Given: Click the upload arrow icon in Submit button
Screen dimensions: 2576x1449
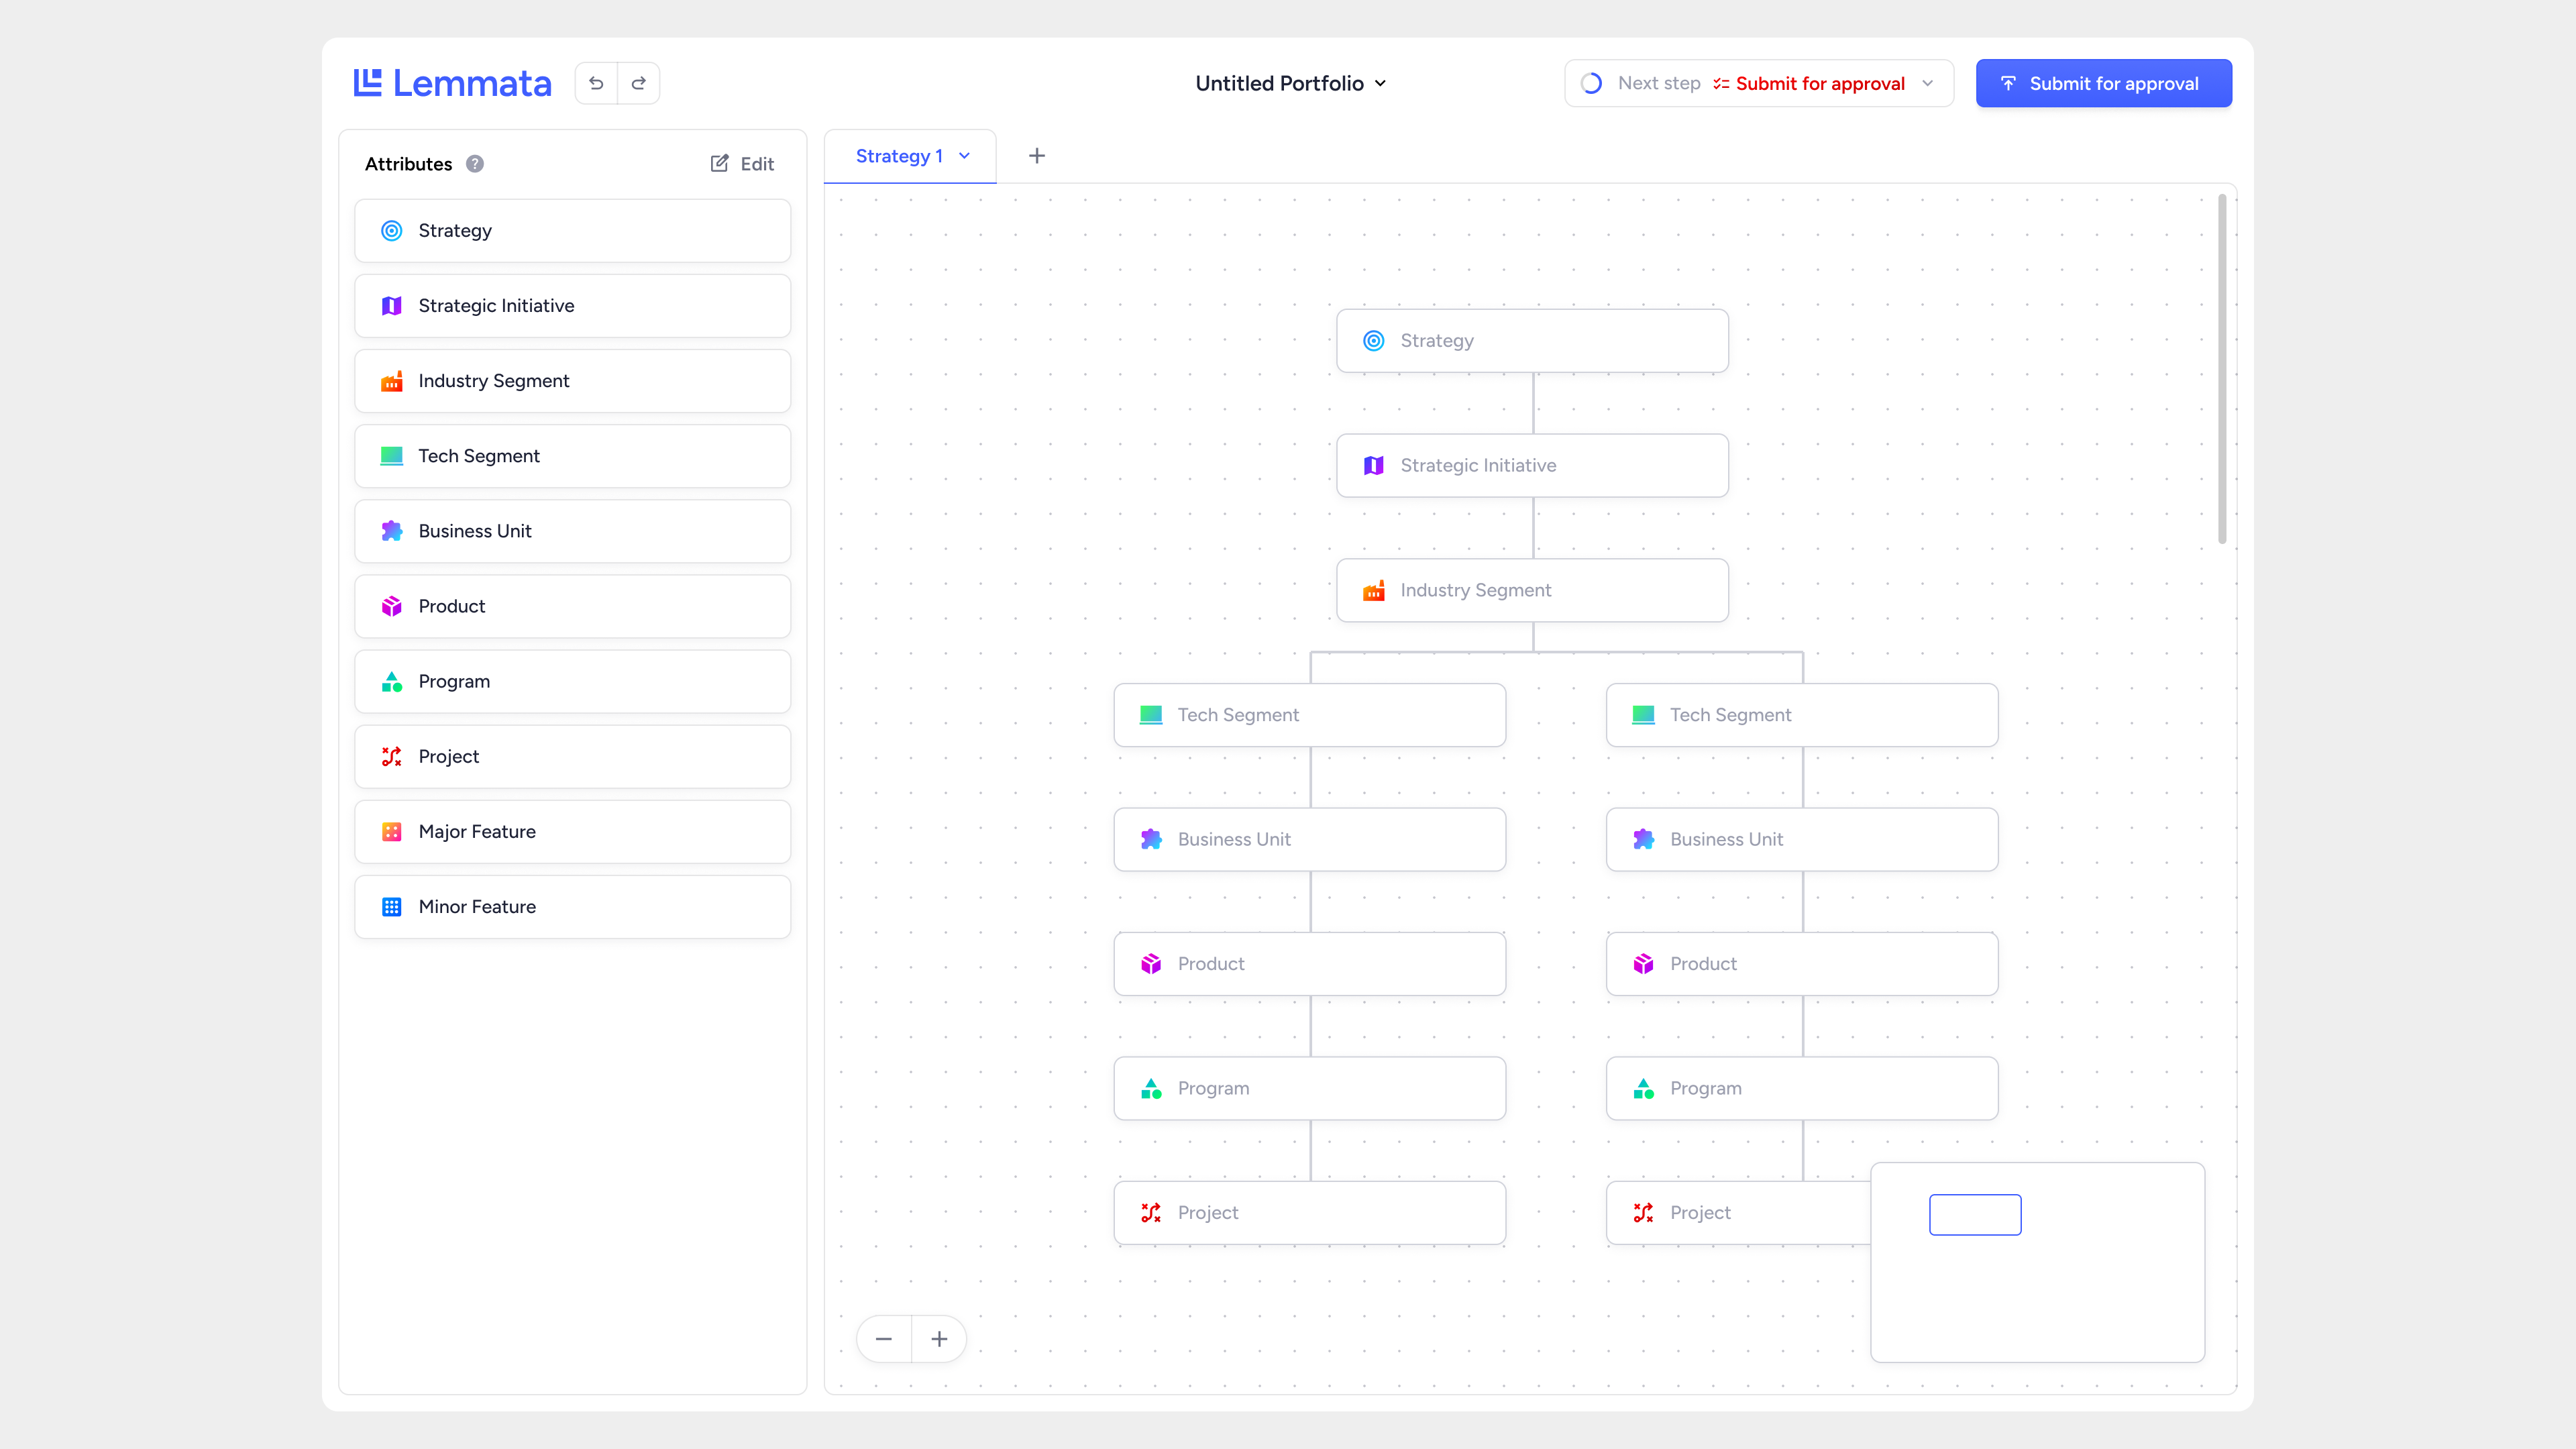Looking at the screenshot, I should [x=2008, y=83].
